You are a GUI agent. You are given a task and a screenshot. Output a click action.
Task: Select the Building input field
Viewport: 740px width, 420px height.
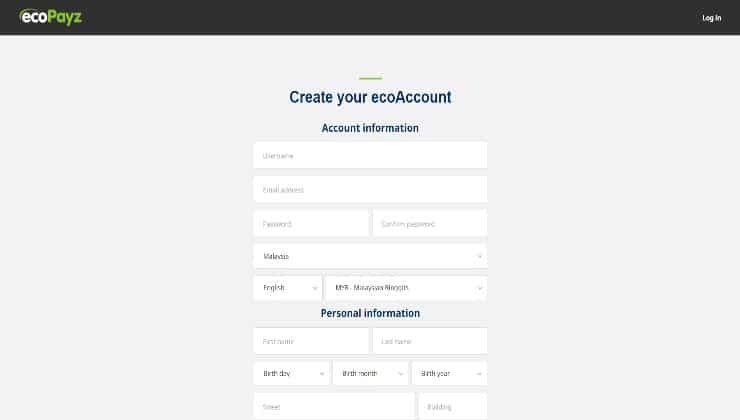click(x=453, y=406)
